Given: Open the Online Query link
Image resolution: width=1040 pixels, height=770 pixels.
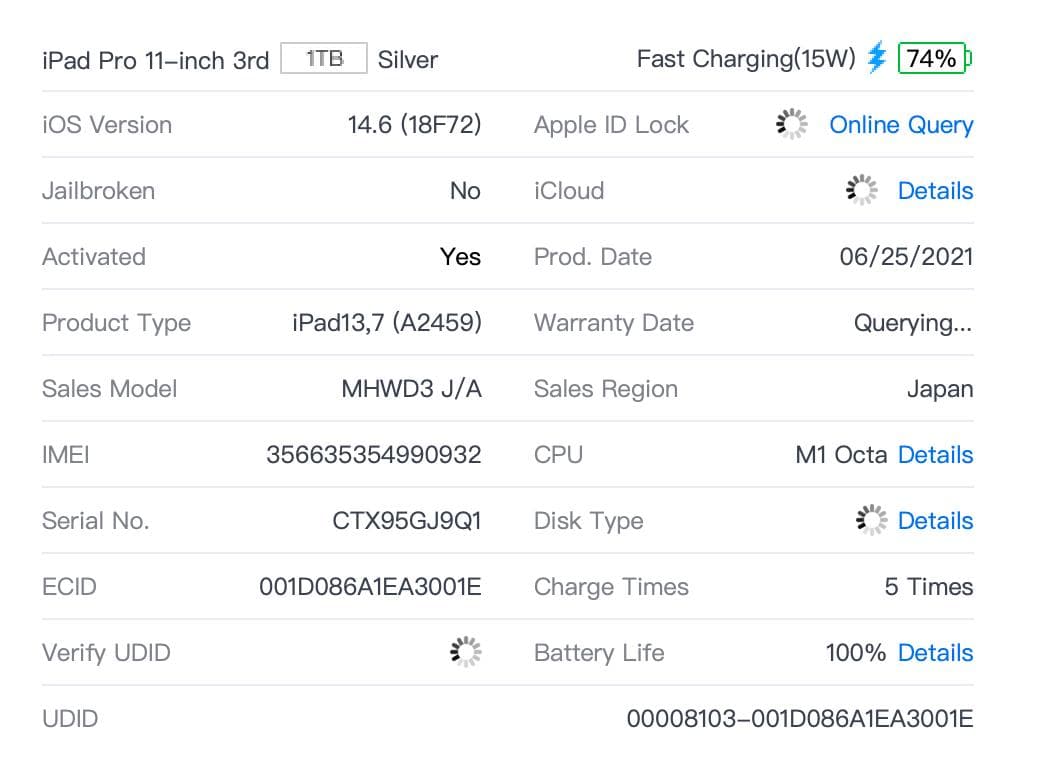Looking at the screenshot, I should pyautogui.click(x=901, y=125).
